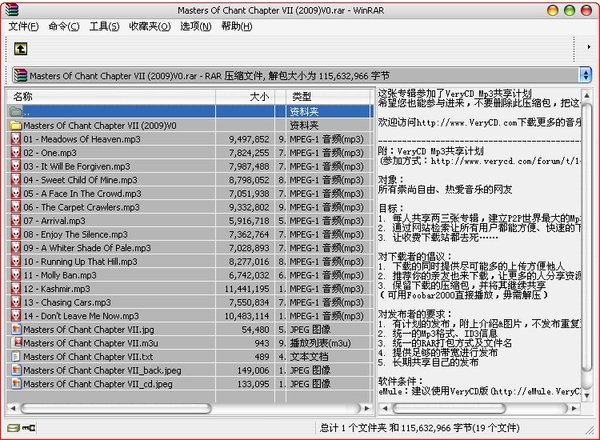
Task: Click the mp3 icon for 13 - Chasing Cars.mp3
Action: pyautogui.click(x=16, y=302)
